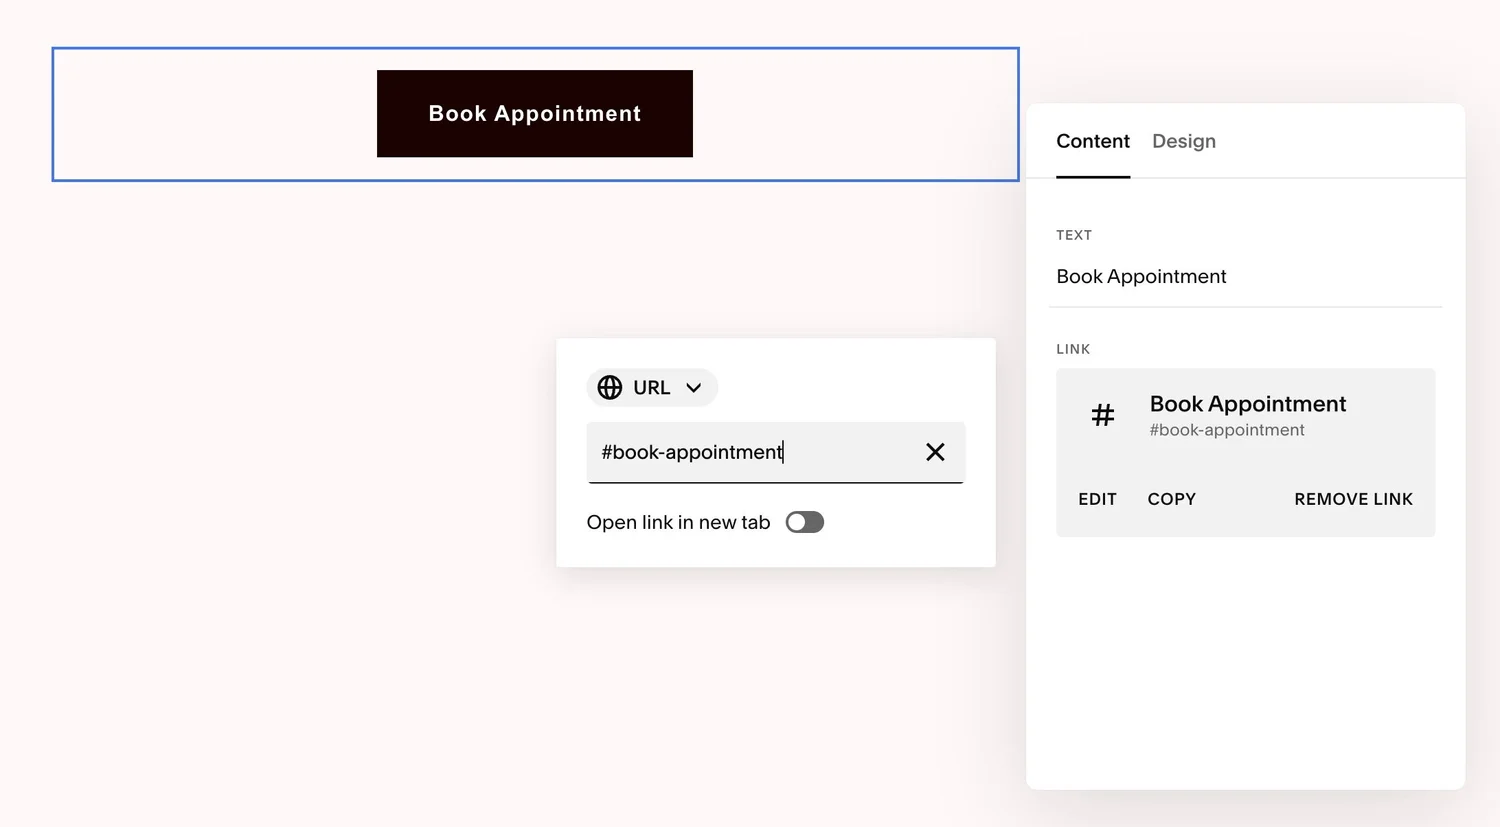Click COPY to copy the link
The width and height of the screenshot is (1500, 827).
pos(1171,499)
